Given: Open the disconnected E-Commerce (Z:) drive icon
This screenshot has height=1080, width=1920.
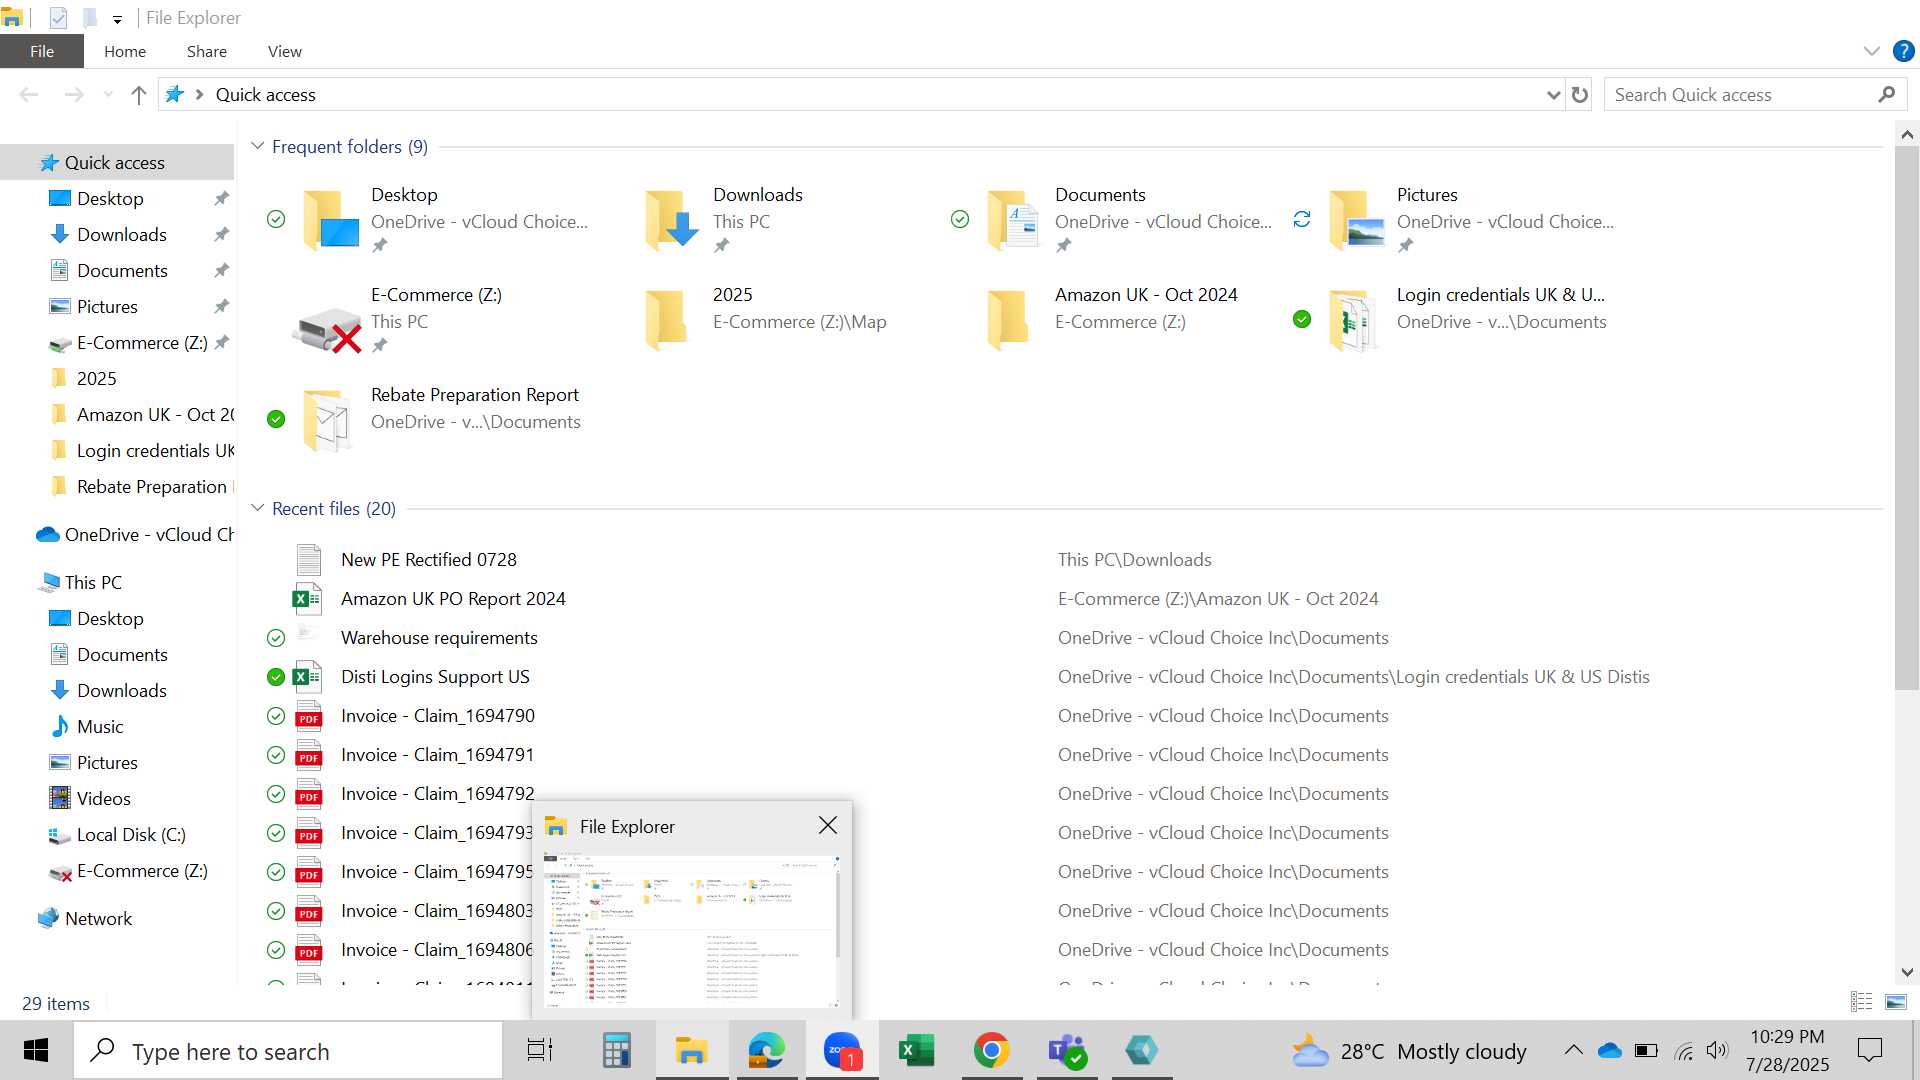Looking at the screenshot, I should point(327,328).
